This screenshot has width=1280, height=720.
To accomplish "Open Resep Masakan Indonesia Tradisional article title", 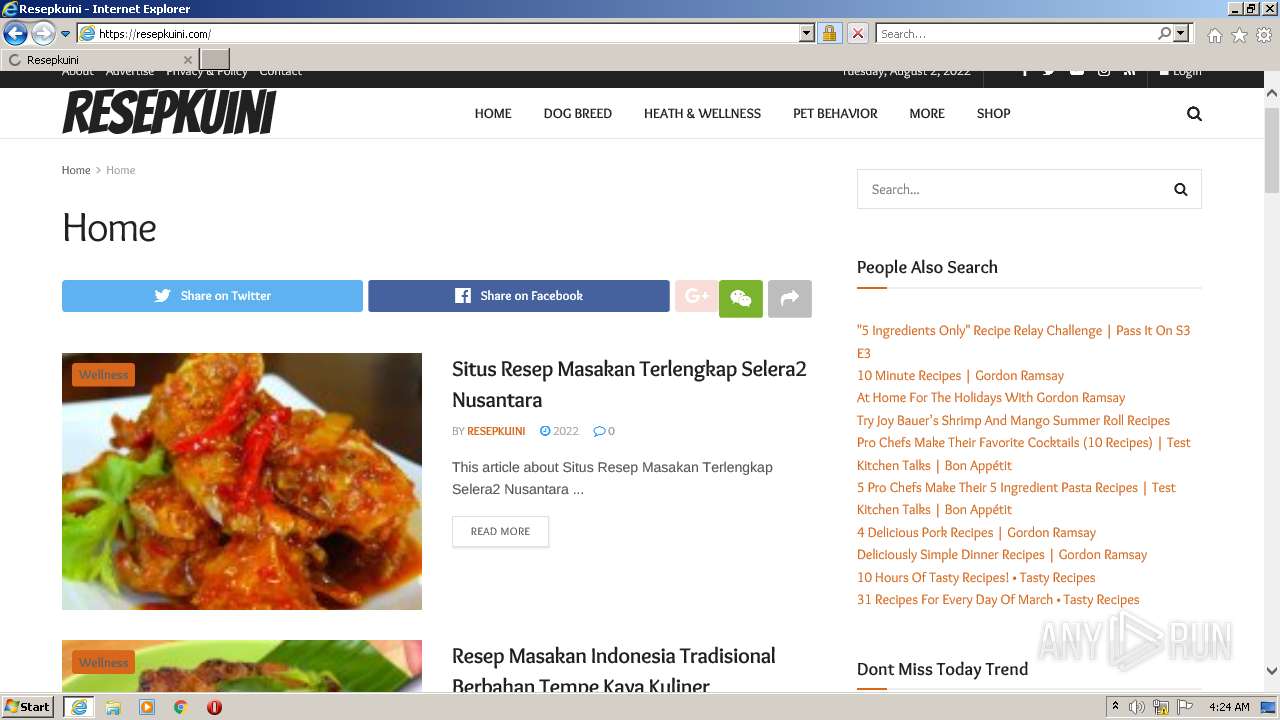I will [x=614, y=671].
